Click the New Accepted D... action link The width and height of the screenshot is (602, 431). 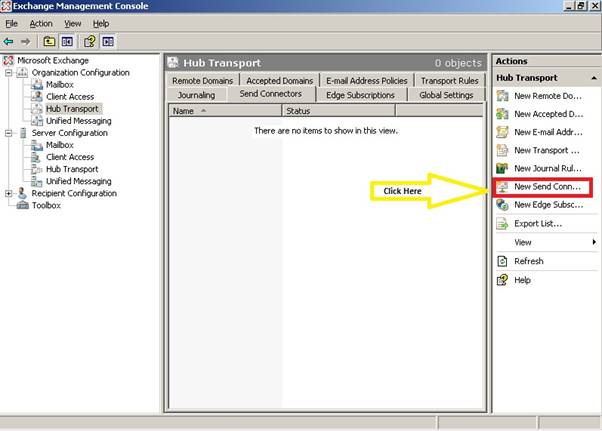pyautogui.click(x=549, y=114)
